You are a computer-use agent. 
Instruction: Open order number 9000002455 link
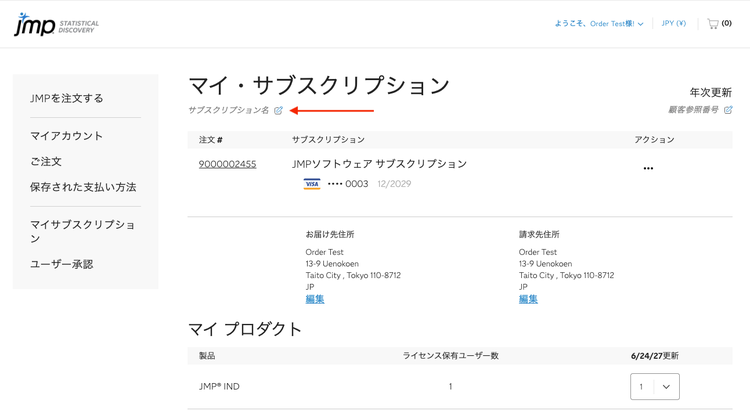tap(228, 164)
